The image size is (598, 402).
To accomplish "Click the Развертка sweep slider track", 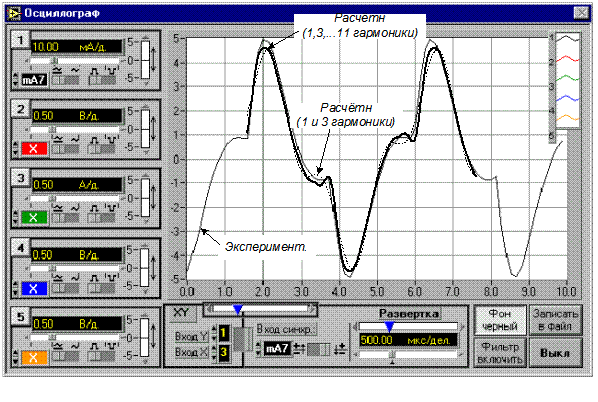I will [x=408, y=326].
